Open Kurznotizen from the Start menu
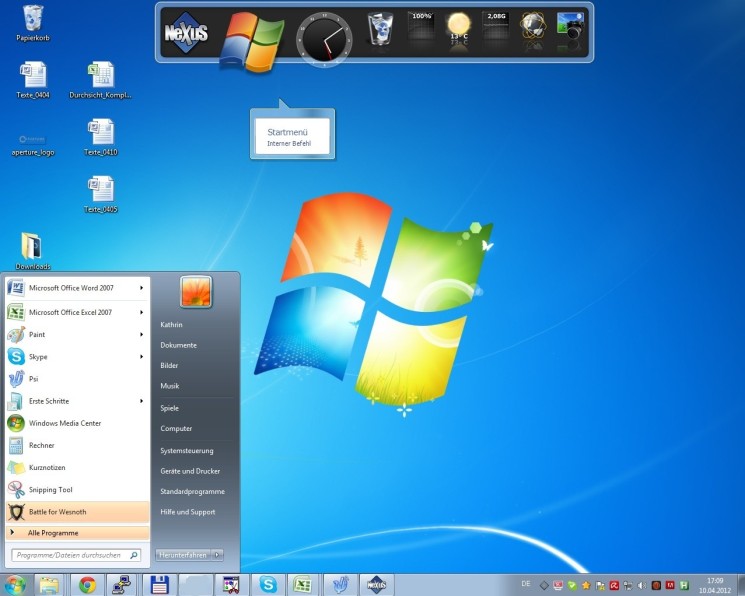 pos(77,468)
